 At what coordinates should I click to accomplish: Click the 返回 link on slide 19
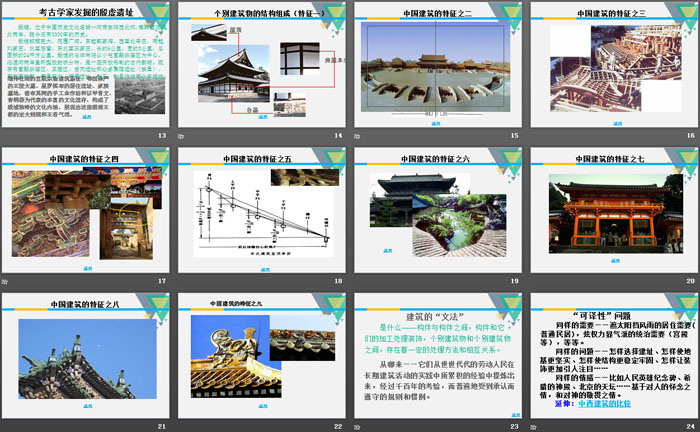[388, 251]
